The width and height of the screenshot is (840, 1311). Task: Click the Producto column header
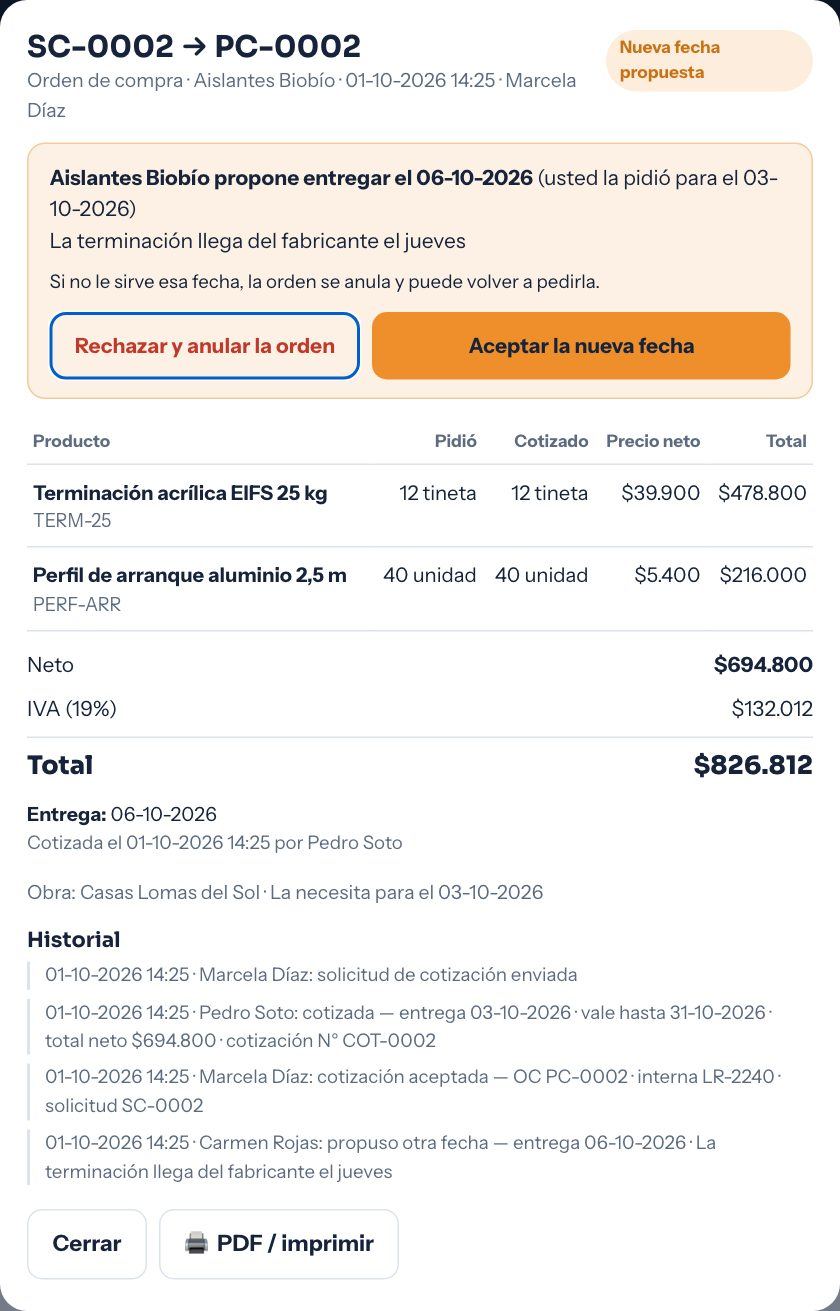pyautogui.click(x=72, y=441)
